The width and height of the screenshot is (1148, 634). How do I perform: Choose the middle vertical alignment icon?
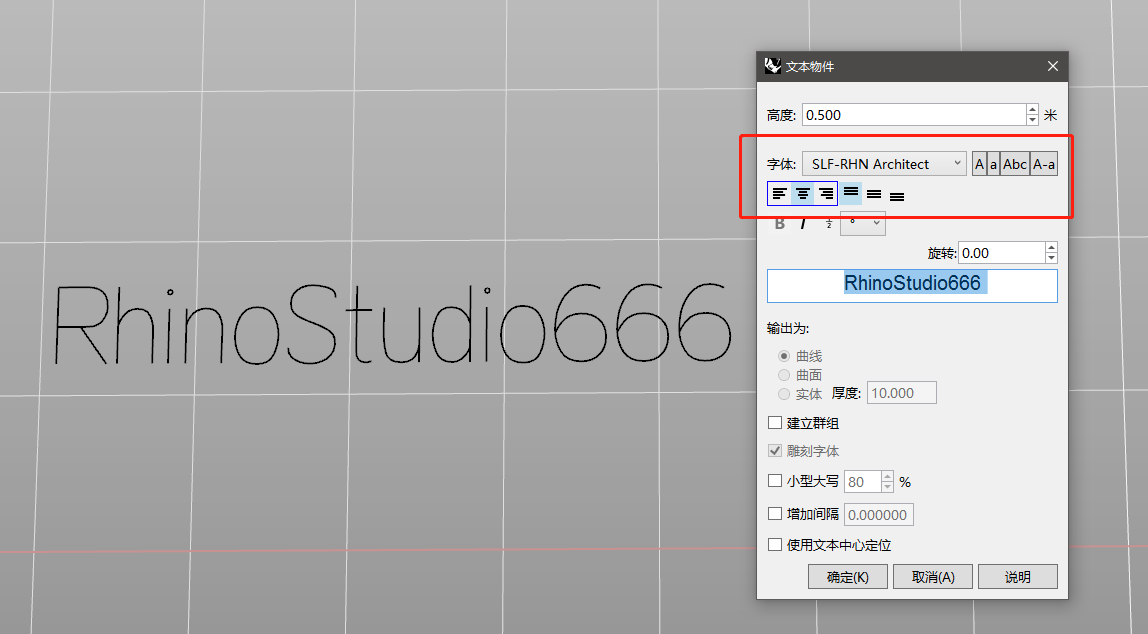pyautogui.click(x=873, y=194)
